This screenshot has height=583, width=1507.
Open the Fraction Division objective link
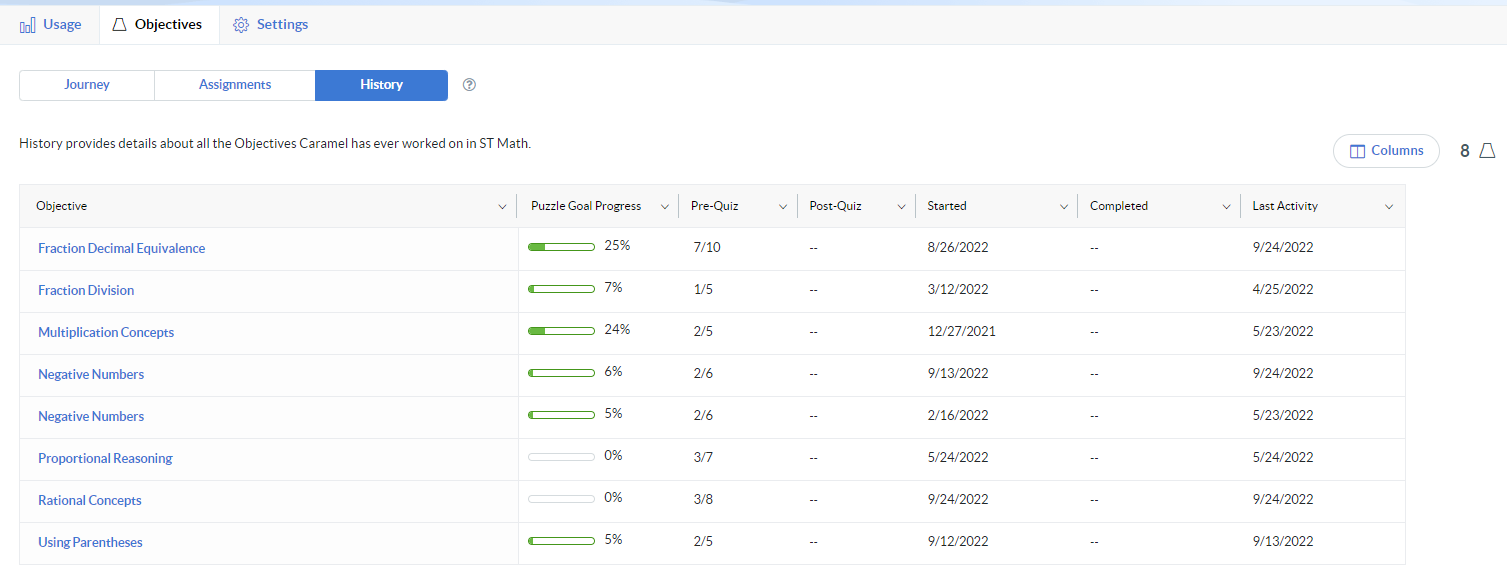click(86, 291)
